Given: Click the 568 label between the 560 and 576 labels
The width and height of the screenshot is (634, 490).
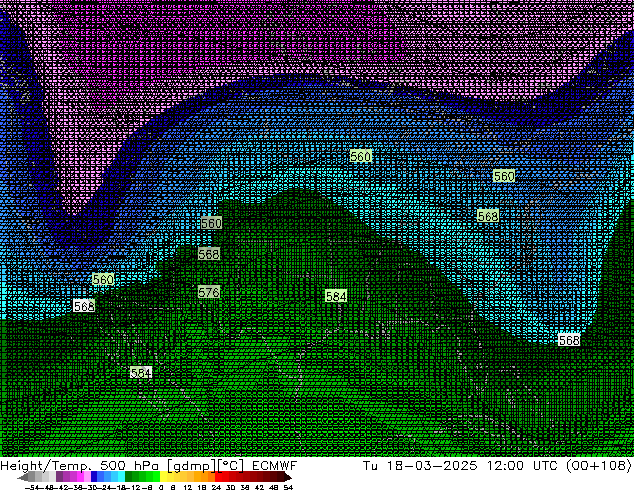Looking at the screenshot, I should pyautogui.click(x=209, y=254).
